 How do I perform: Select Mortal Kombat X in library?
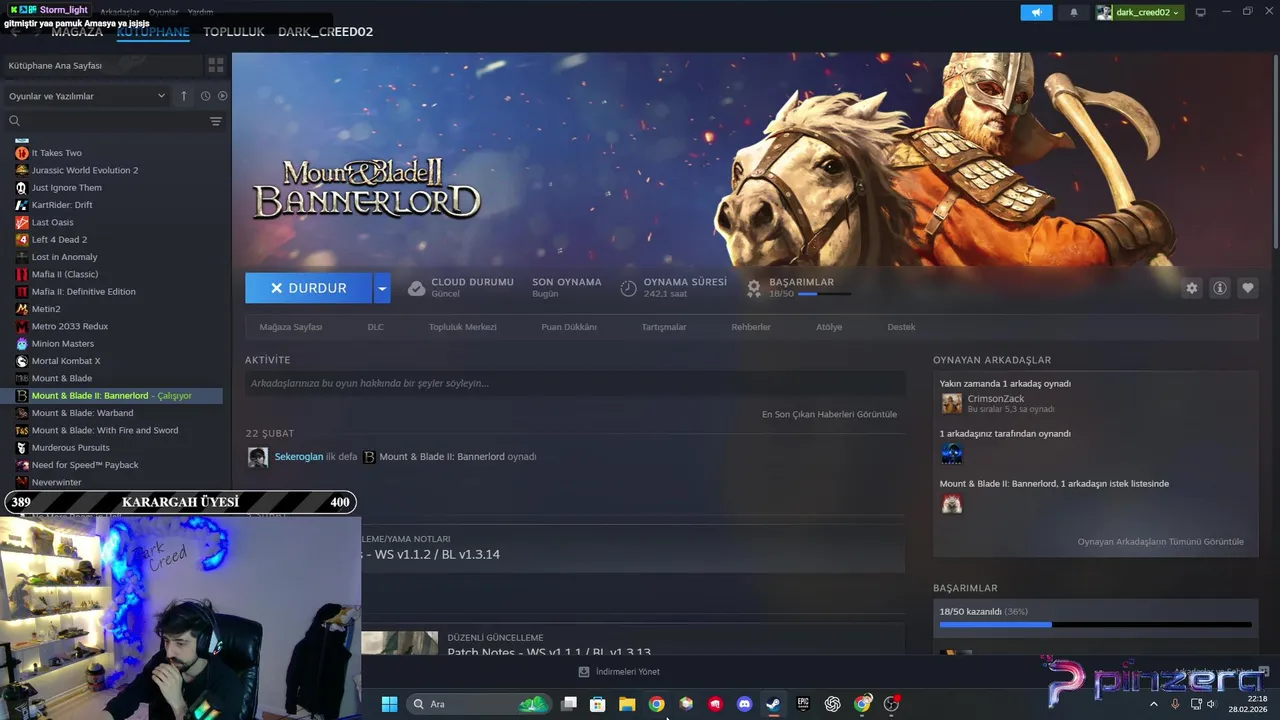66,361
